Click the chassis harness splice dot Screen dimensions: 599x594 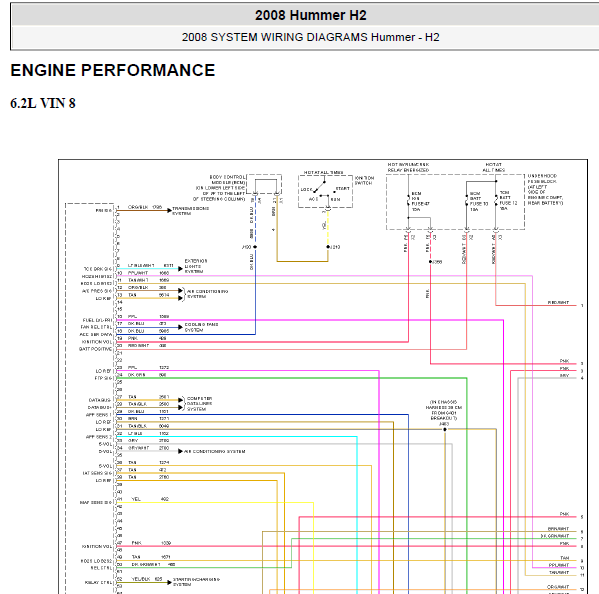445,429
